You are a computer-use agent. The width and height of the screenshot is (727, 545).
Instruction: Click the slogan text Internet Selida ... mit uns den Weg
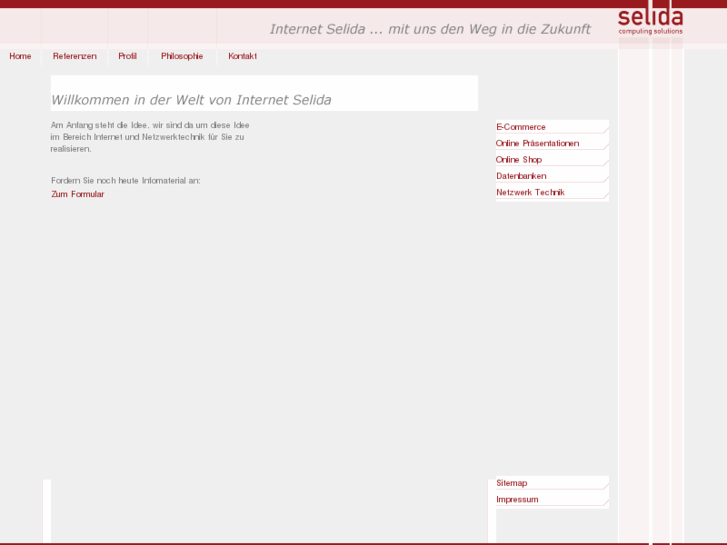(430, 29)
